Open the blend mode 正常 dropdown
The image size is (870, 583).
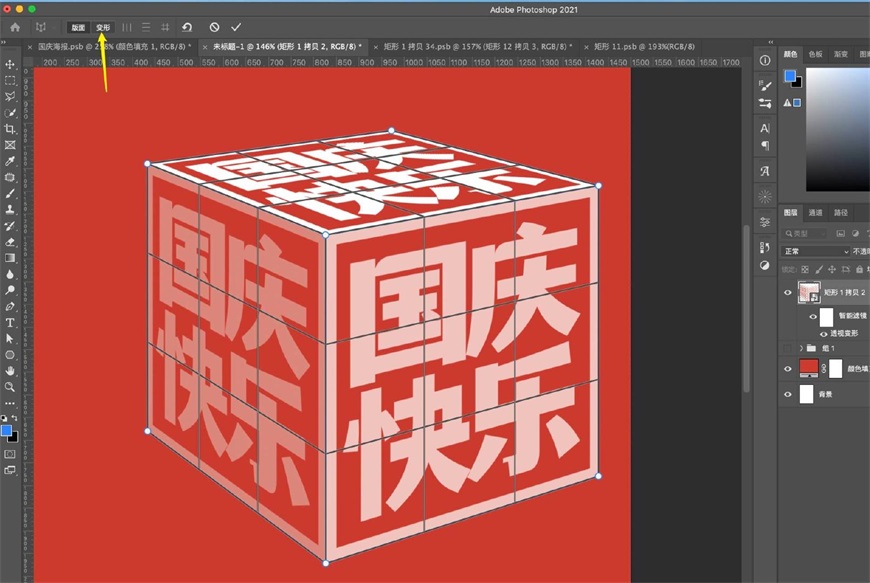click(x=815, y=251)
